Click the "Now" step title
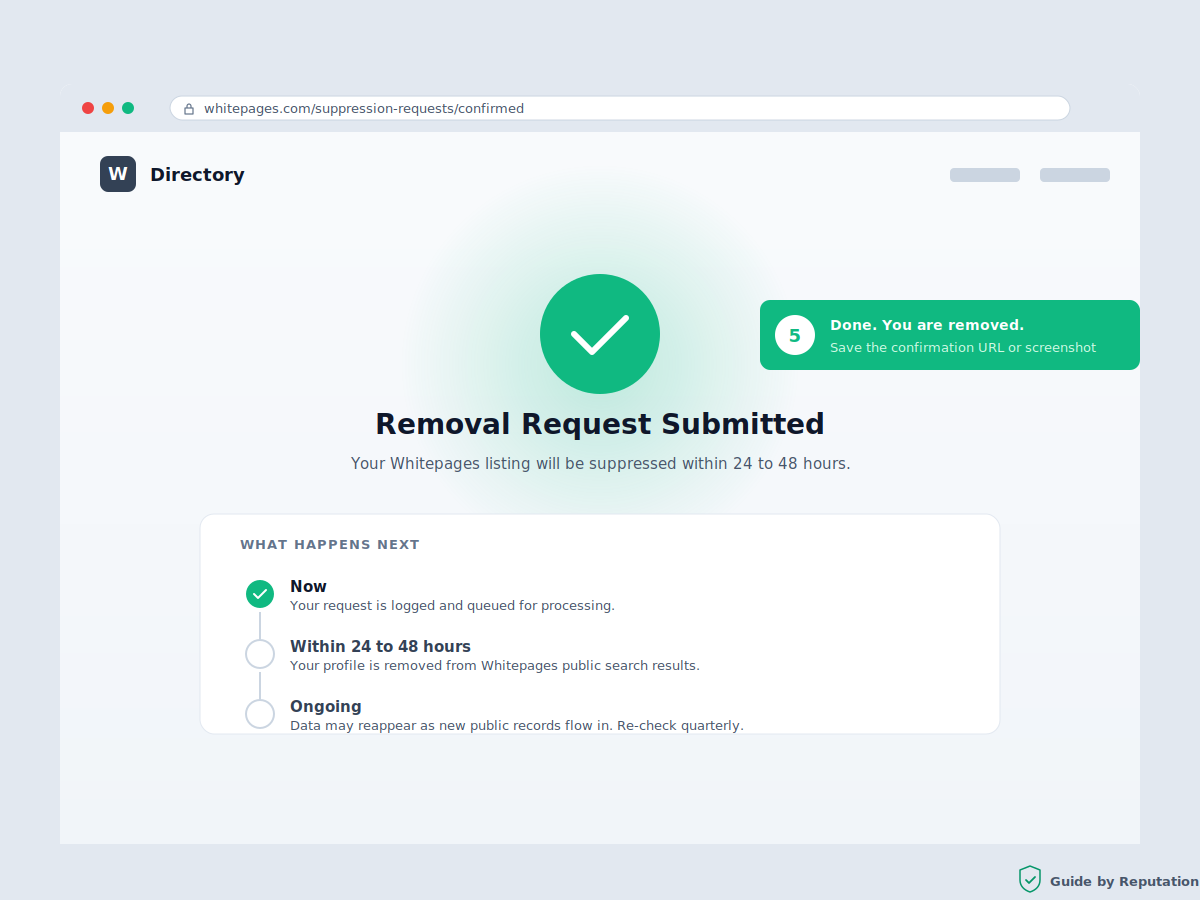Image resolution: width=1200 pixels, height=900 pixels. 308,587
